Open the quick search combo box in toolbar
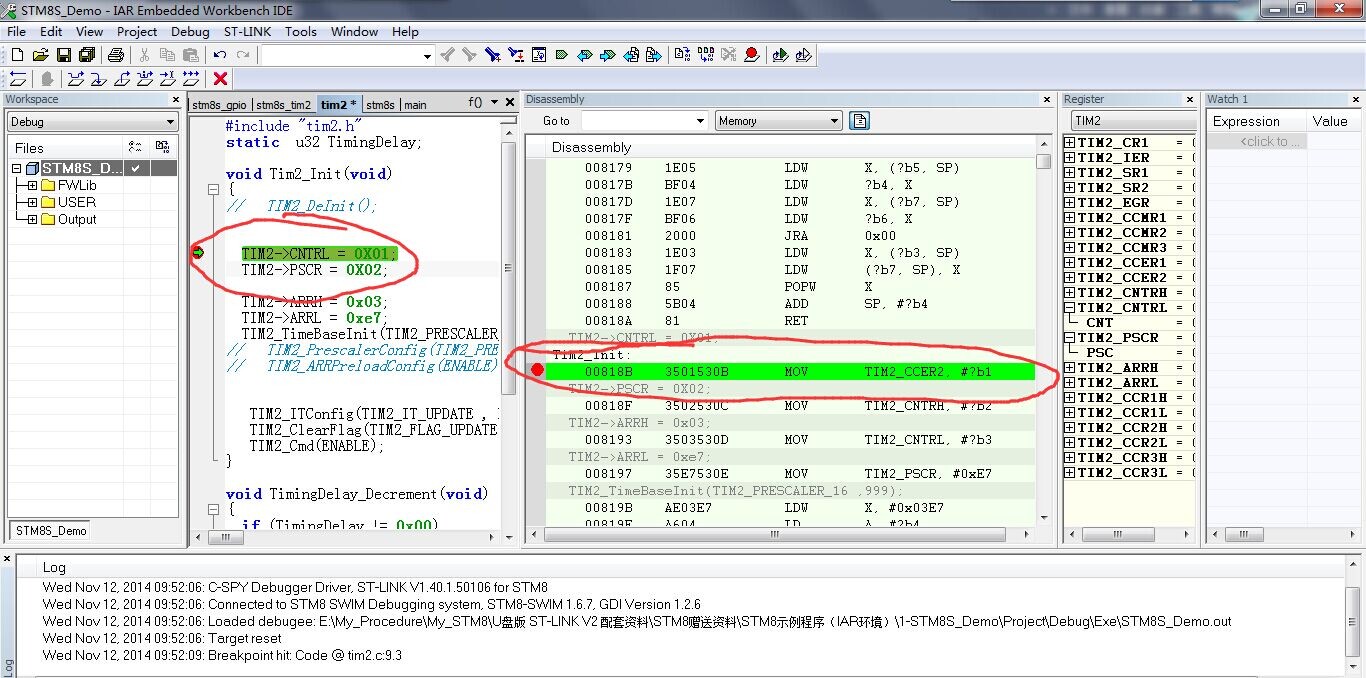The image size is (1366, 678). coord(347,56)
